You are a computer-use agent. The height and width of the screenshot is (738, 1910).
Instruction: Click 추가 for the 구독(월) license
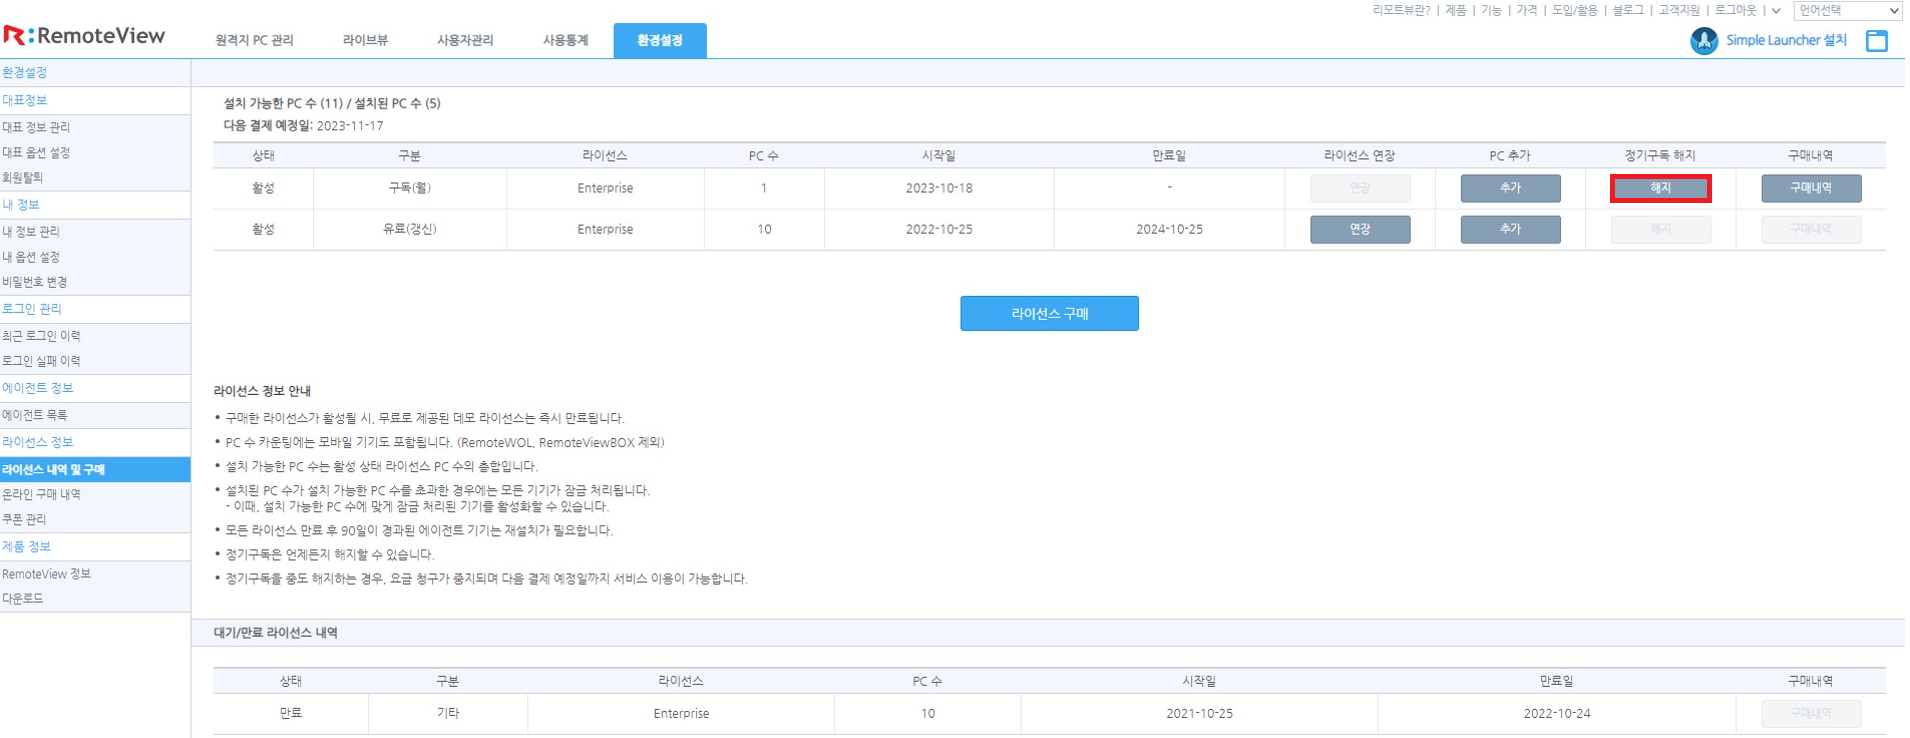point(1510,188)
